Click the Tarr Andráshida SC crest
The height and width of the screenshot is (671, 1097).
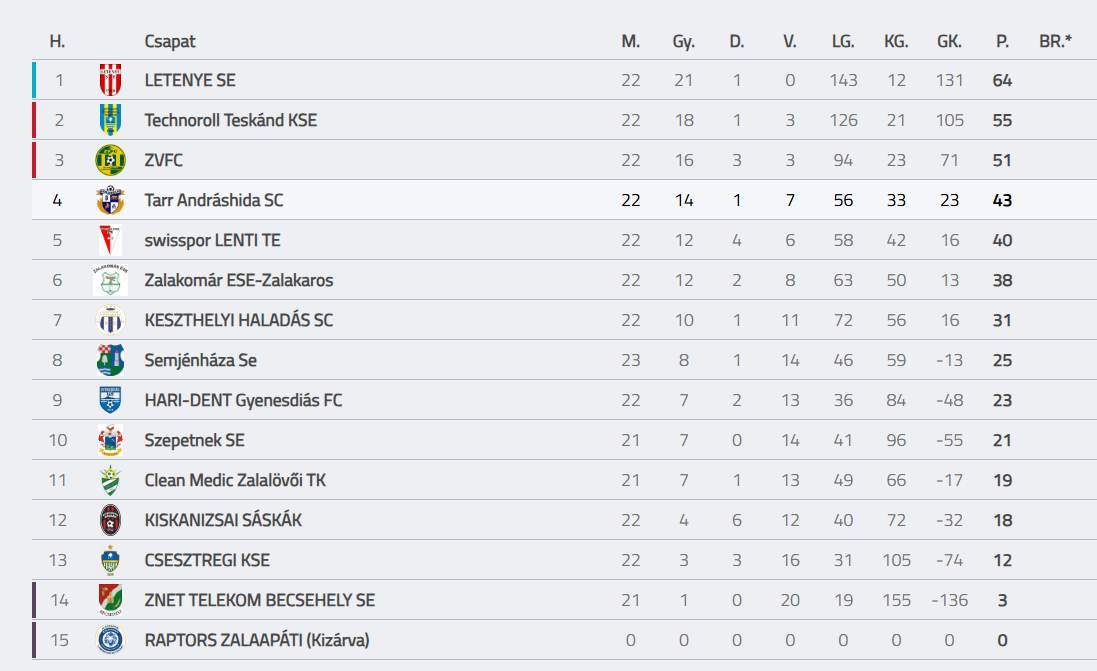tap(111, 200)
